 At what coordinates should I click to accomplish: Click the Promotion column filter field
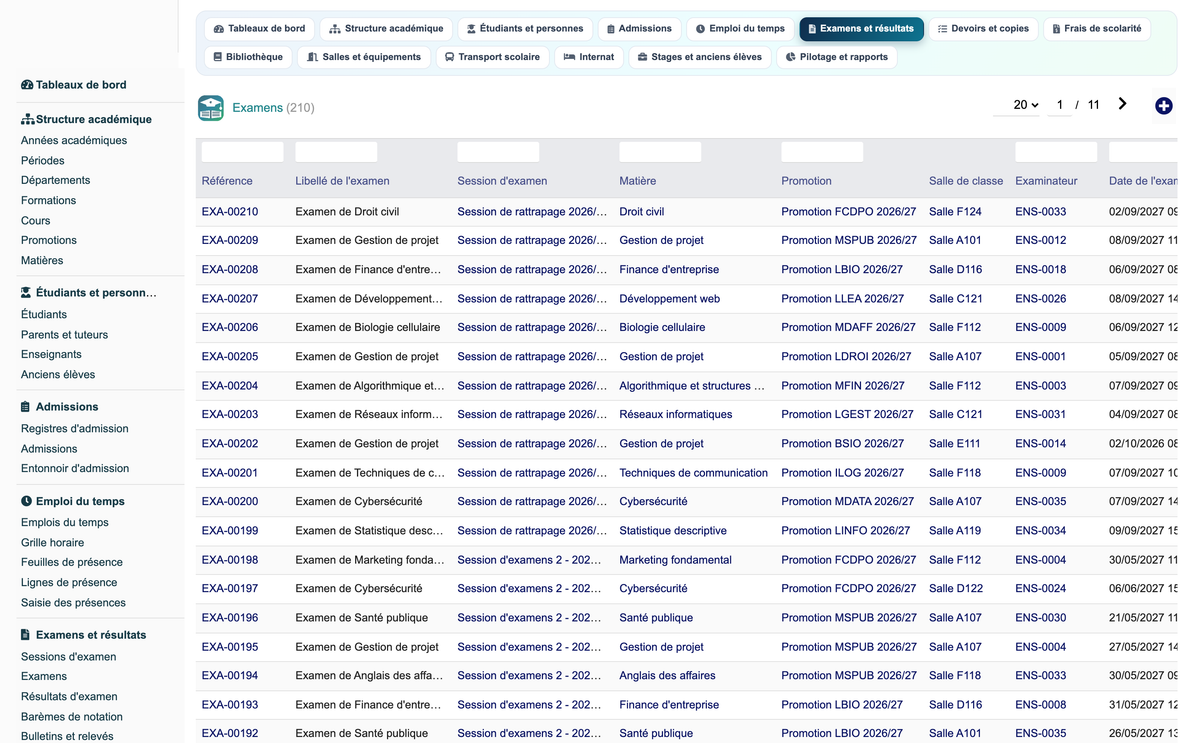822,152
